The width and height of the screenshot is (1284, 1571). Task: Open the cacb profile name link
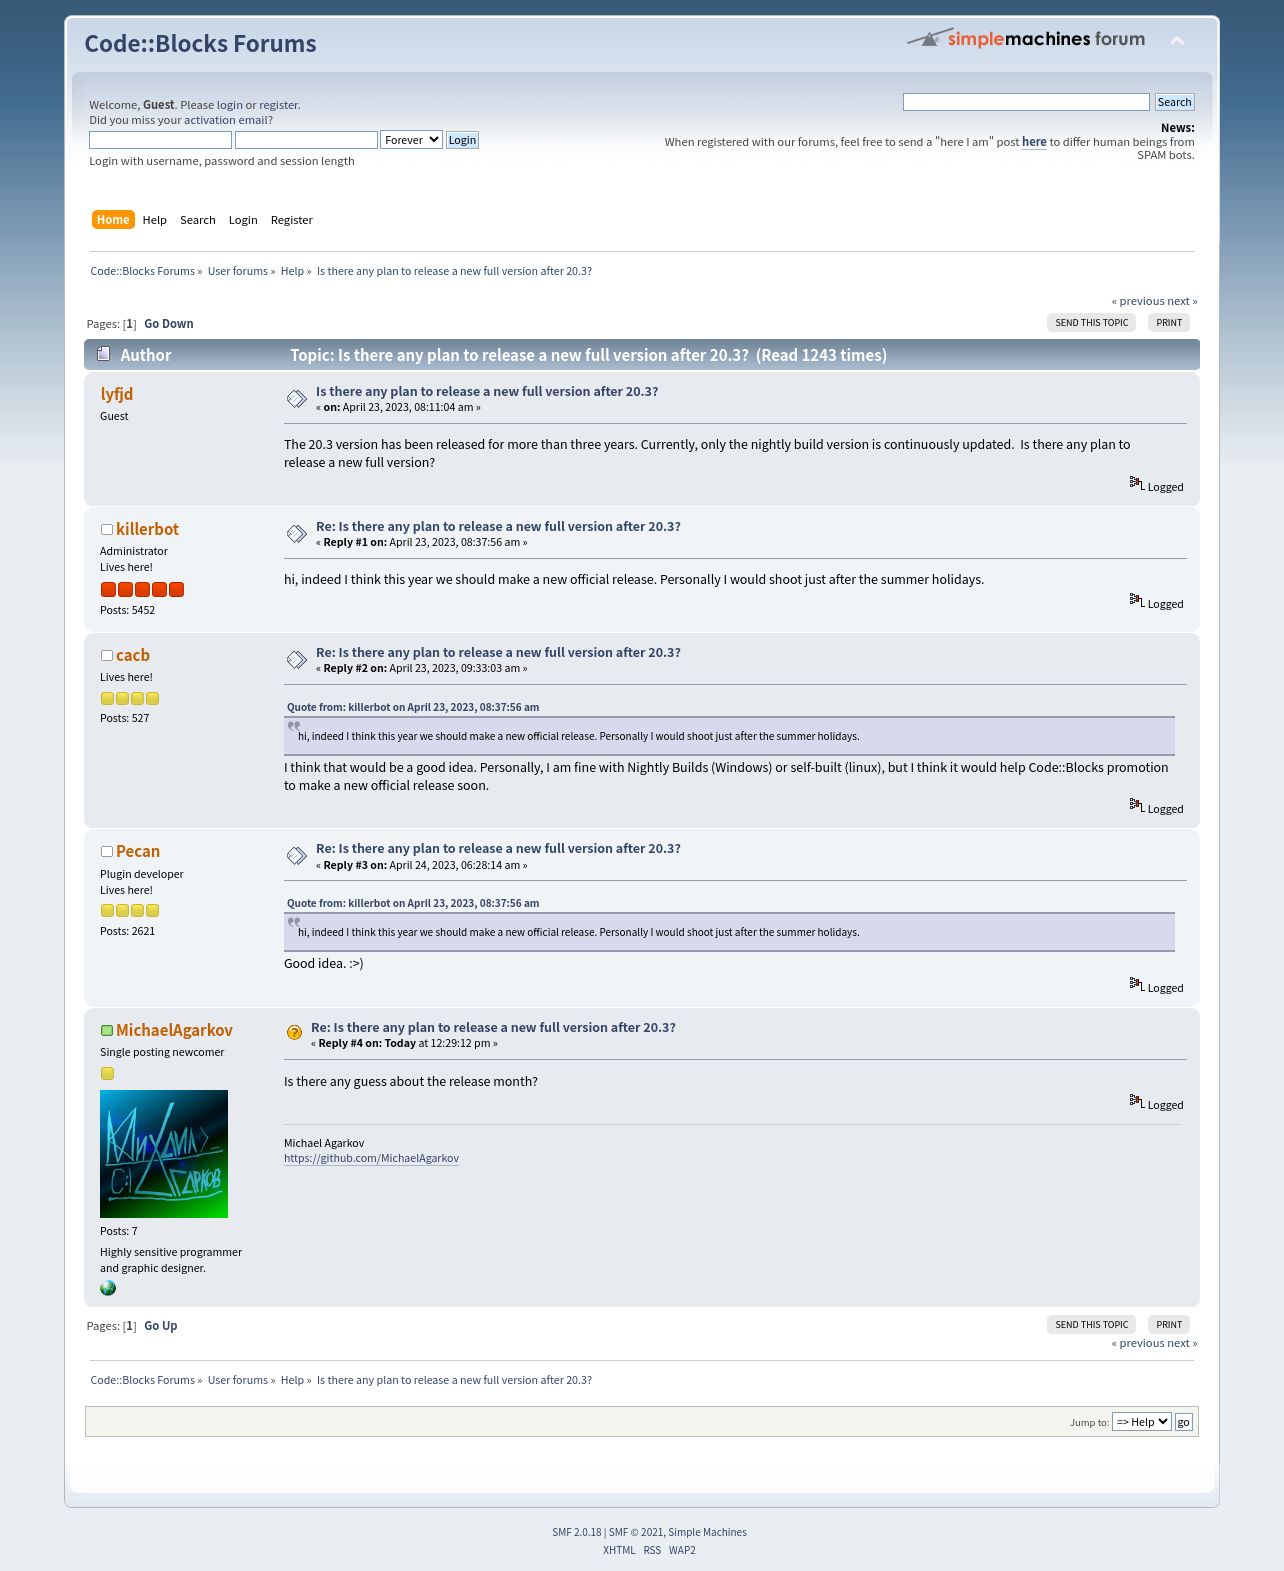(133, 655)
